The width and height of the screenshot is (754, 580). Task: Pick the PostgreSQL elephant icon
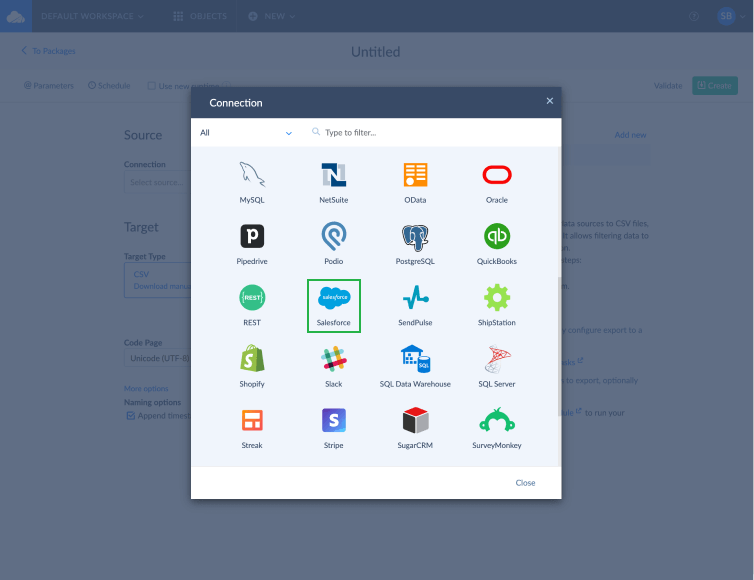pos(415,237)
